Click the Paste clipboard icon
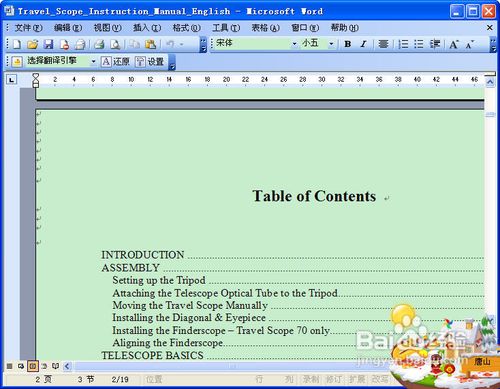Viewport: 500px width, 389px height. tap(150, 44)
